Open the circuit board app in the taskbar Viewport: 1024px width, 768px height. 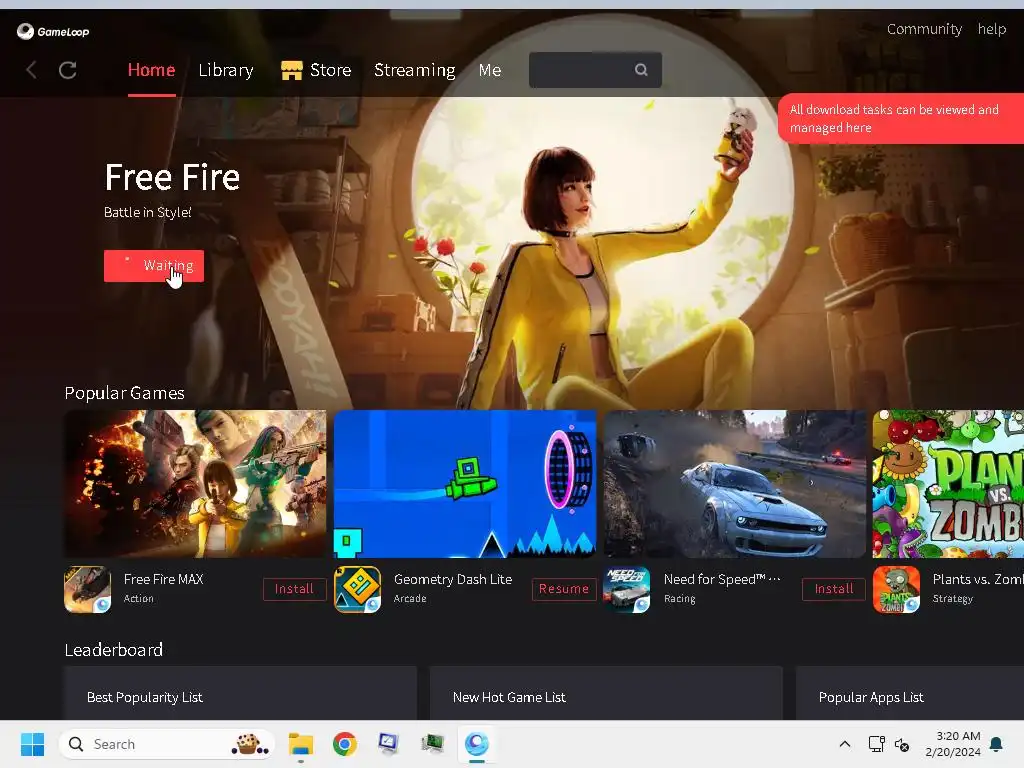click(432, 744)
